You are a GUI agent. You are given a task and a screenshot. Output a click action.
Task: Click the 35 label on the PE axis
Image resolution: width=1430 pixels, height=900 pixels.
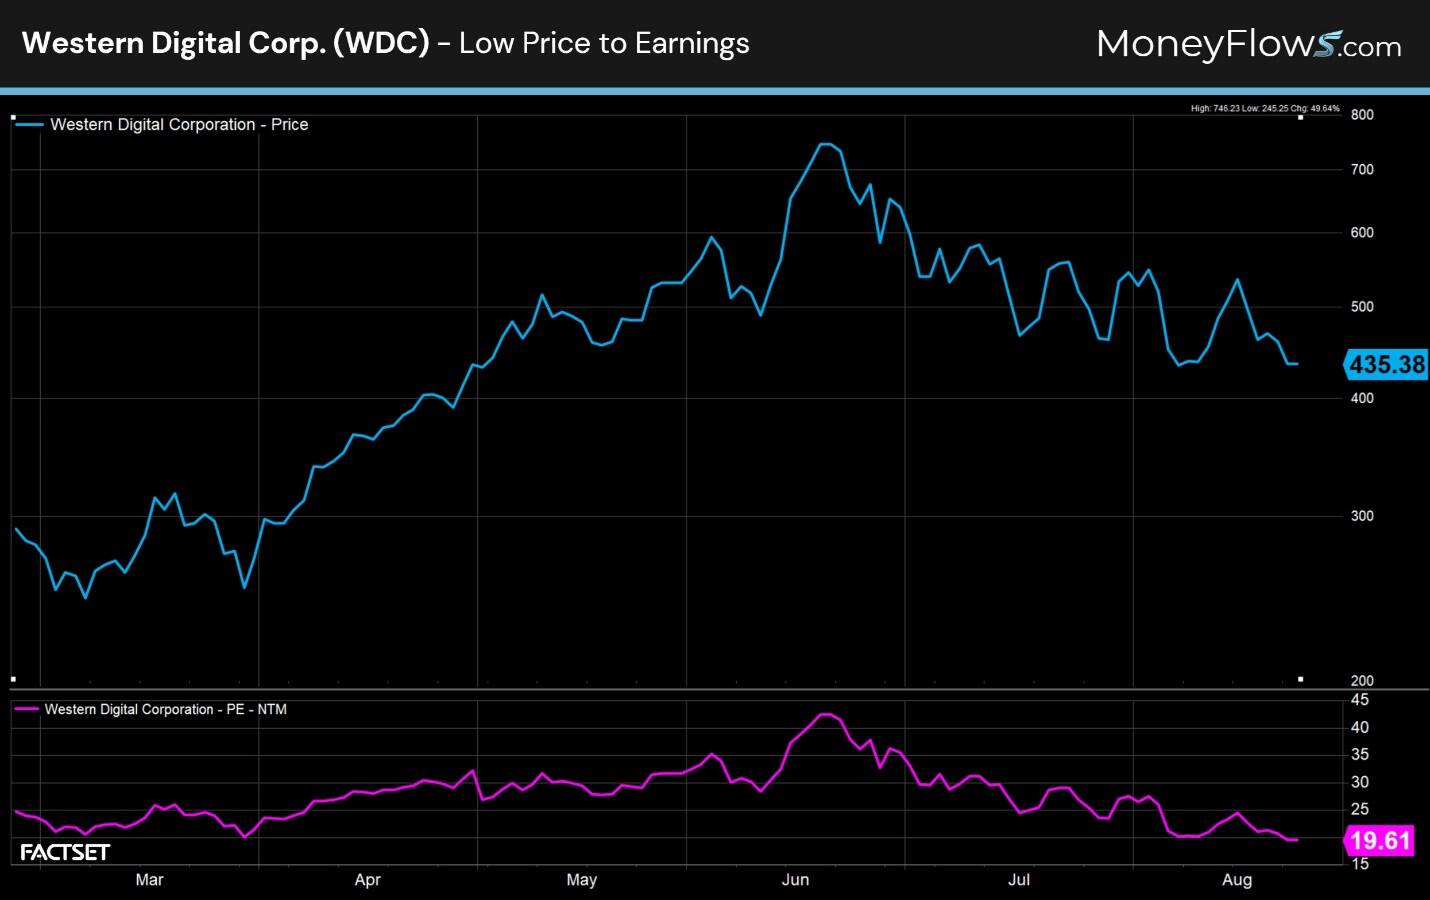click(x=1360, y=755)
